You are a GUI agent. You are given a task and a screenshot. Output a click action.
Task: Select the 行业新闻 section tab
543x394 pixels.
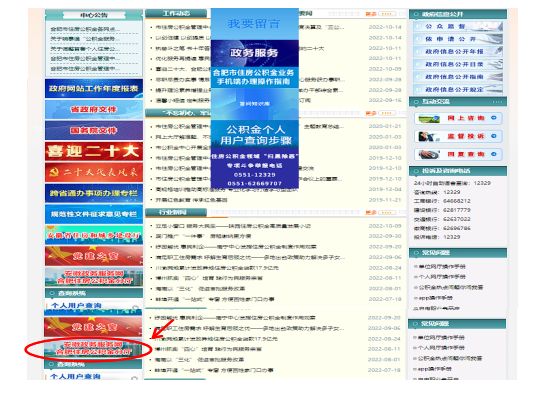coord(176,212)
